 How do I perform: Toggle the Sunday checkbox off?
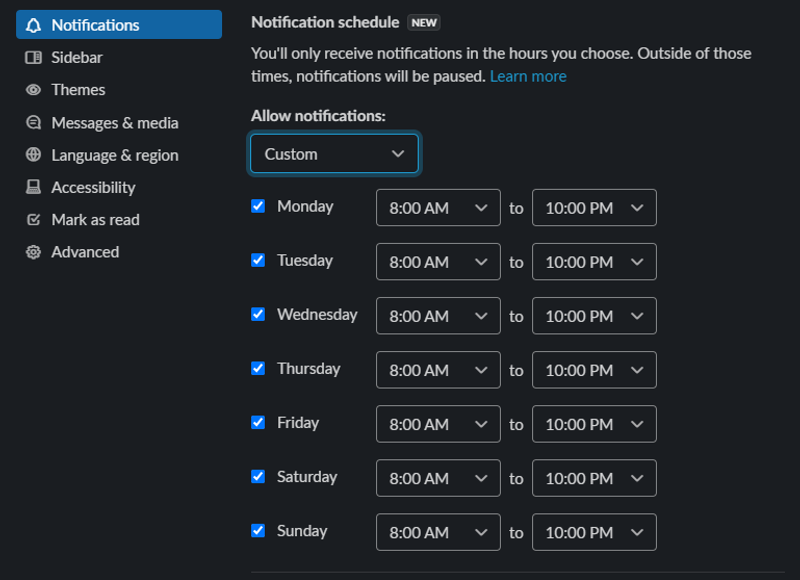point(258,530)
